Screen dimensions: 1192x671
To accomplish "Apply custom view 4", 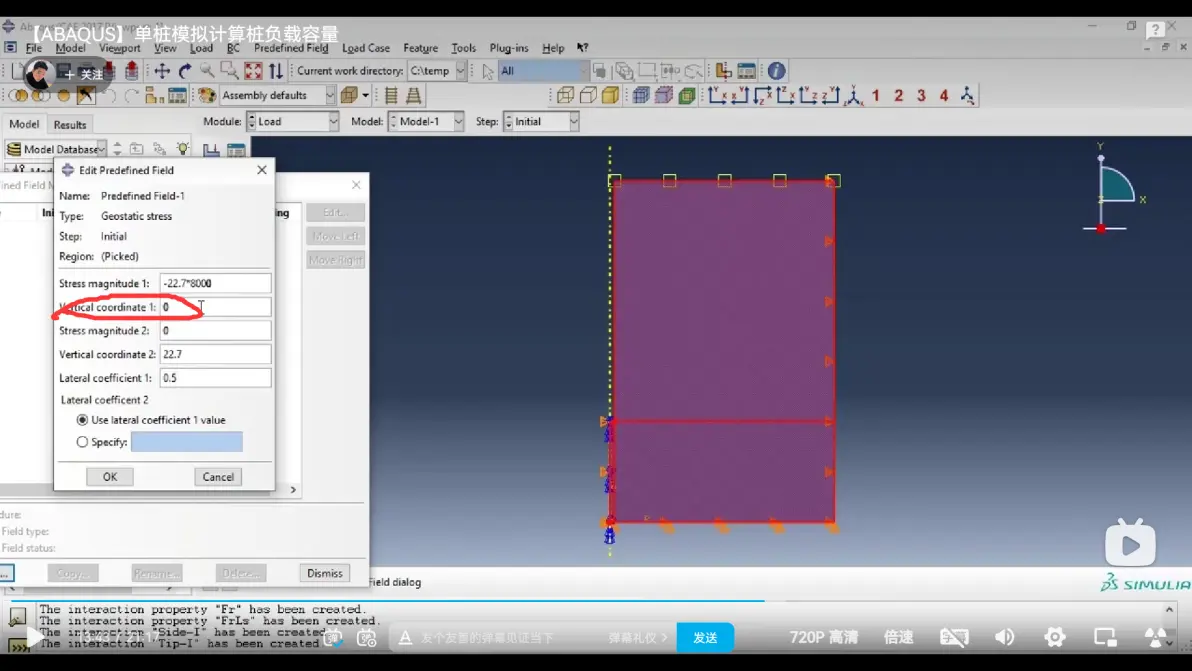I will (944, 95).
